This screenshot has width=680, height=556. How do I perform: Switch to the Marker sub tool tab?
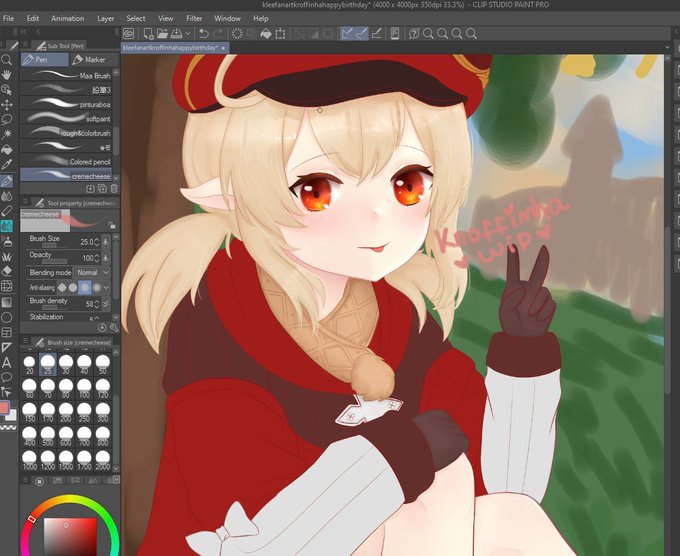coord(93,60)
